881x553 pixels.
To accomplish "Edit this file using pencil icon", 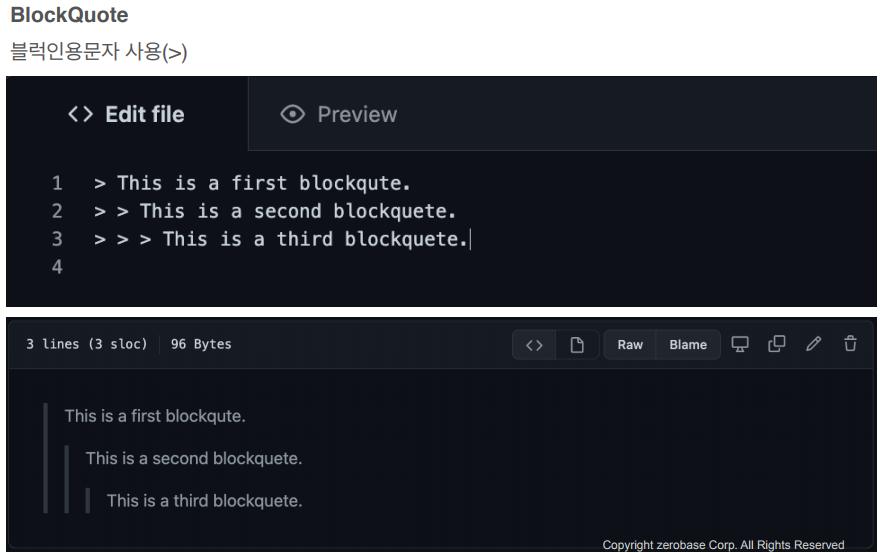I will 813,344.
